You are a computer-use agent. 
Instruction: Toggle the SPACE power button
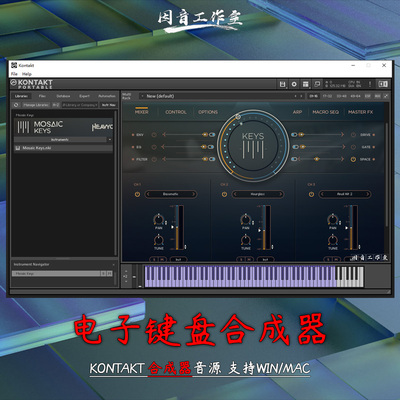pos(353,159)
